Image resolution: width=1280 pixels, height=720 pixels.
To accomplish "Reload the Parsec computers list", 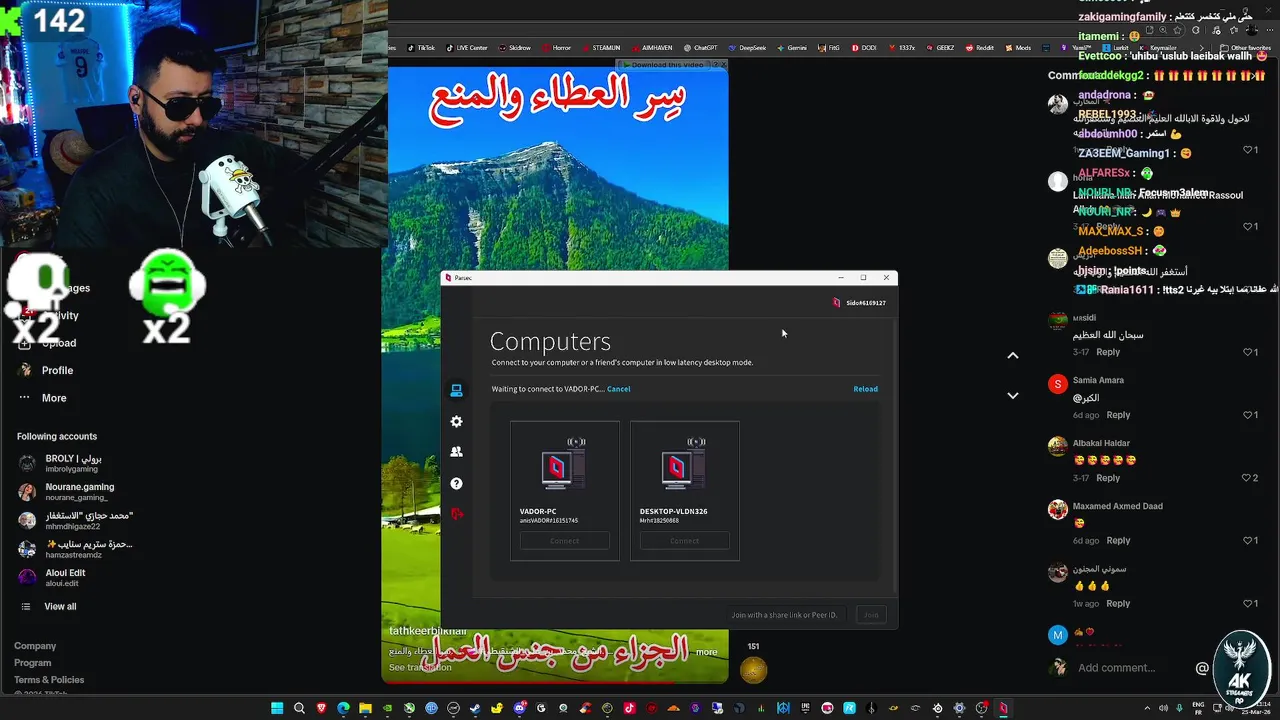I will (x=865, y=389).
